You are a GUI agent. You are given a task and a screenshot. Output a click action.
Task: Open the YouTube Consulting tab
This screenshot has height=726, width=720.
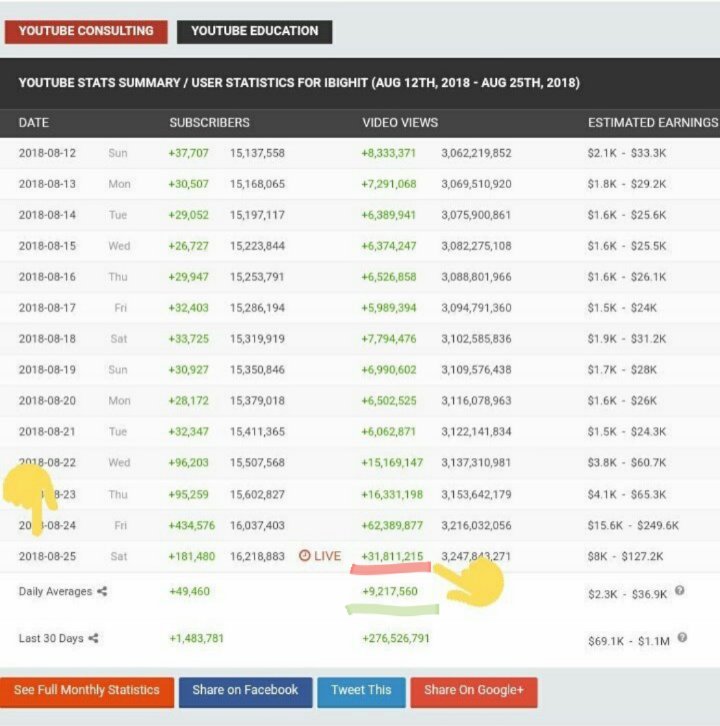coord(86,31)
